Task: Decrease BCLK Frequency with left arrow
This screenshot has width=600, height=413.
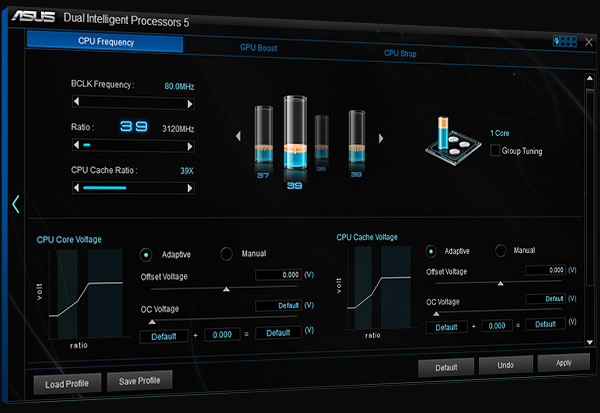Action: 76,101
